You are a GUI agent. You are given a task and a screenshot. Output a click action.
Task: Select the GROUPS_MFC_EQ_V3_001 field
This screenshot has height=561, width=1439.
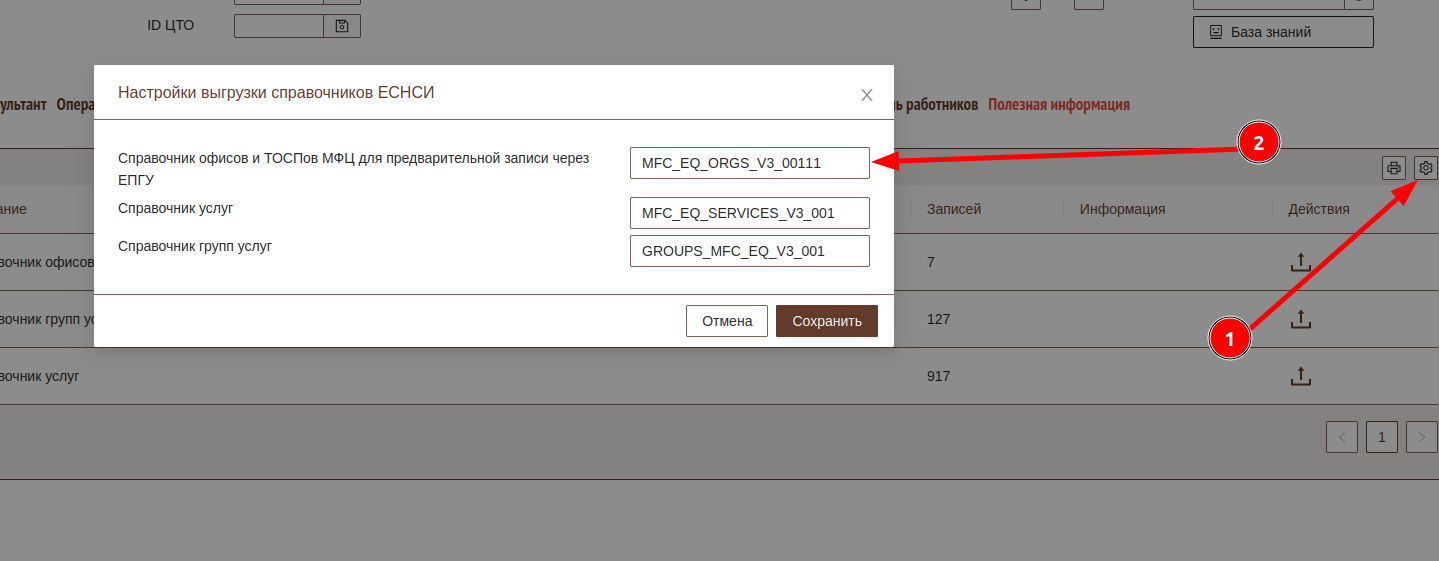[x=749, y=251]
